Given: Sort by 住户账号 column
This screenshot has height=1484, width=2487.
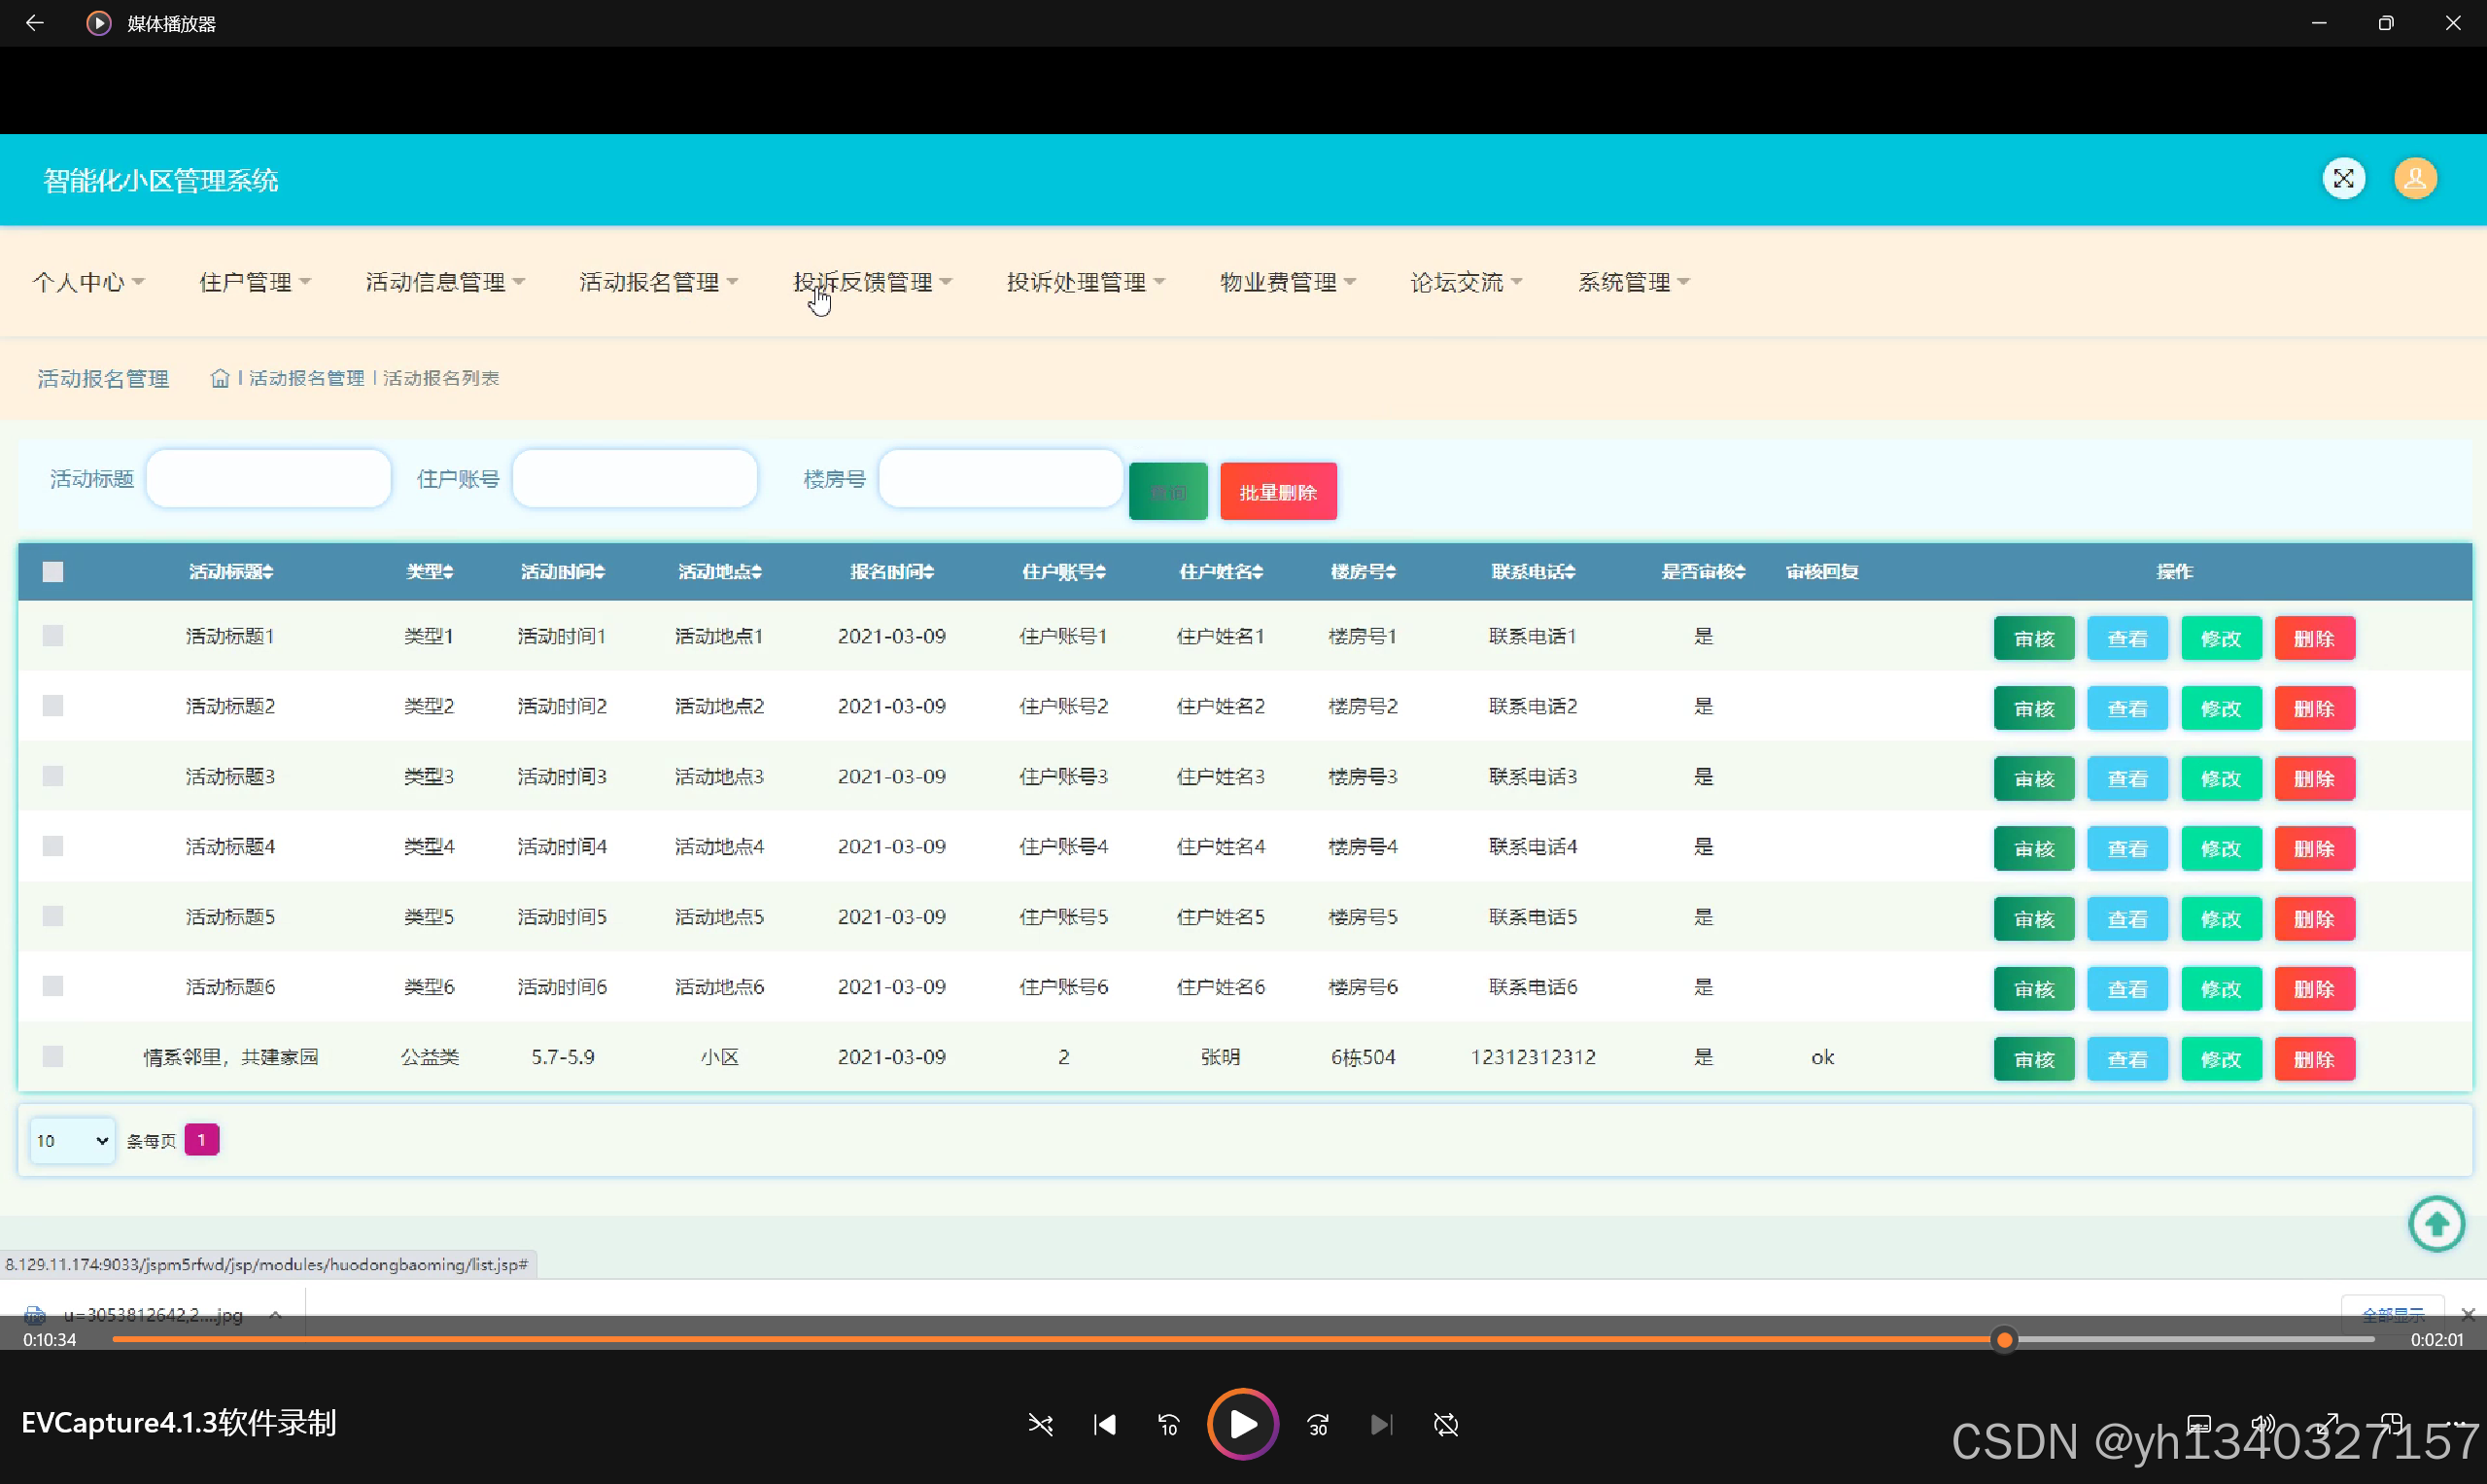Looking at the screenshot, I should point(1064,572).
